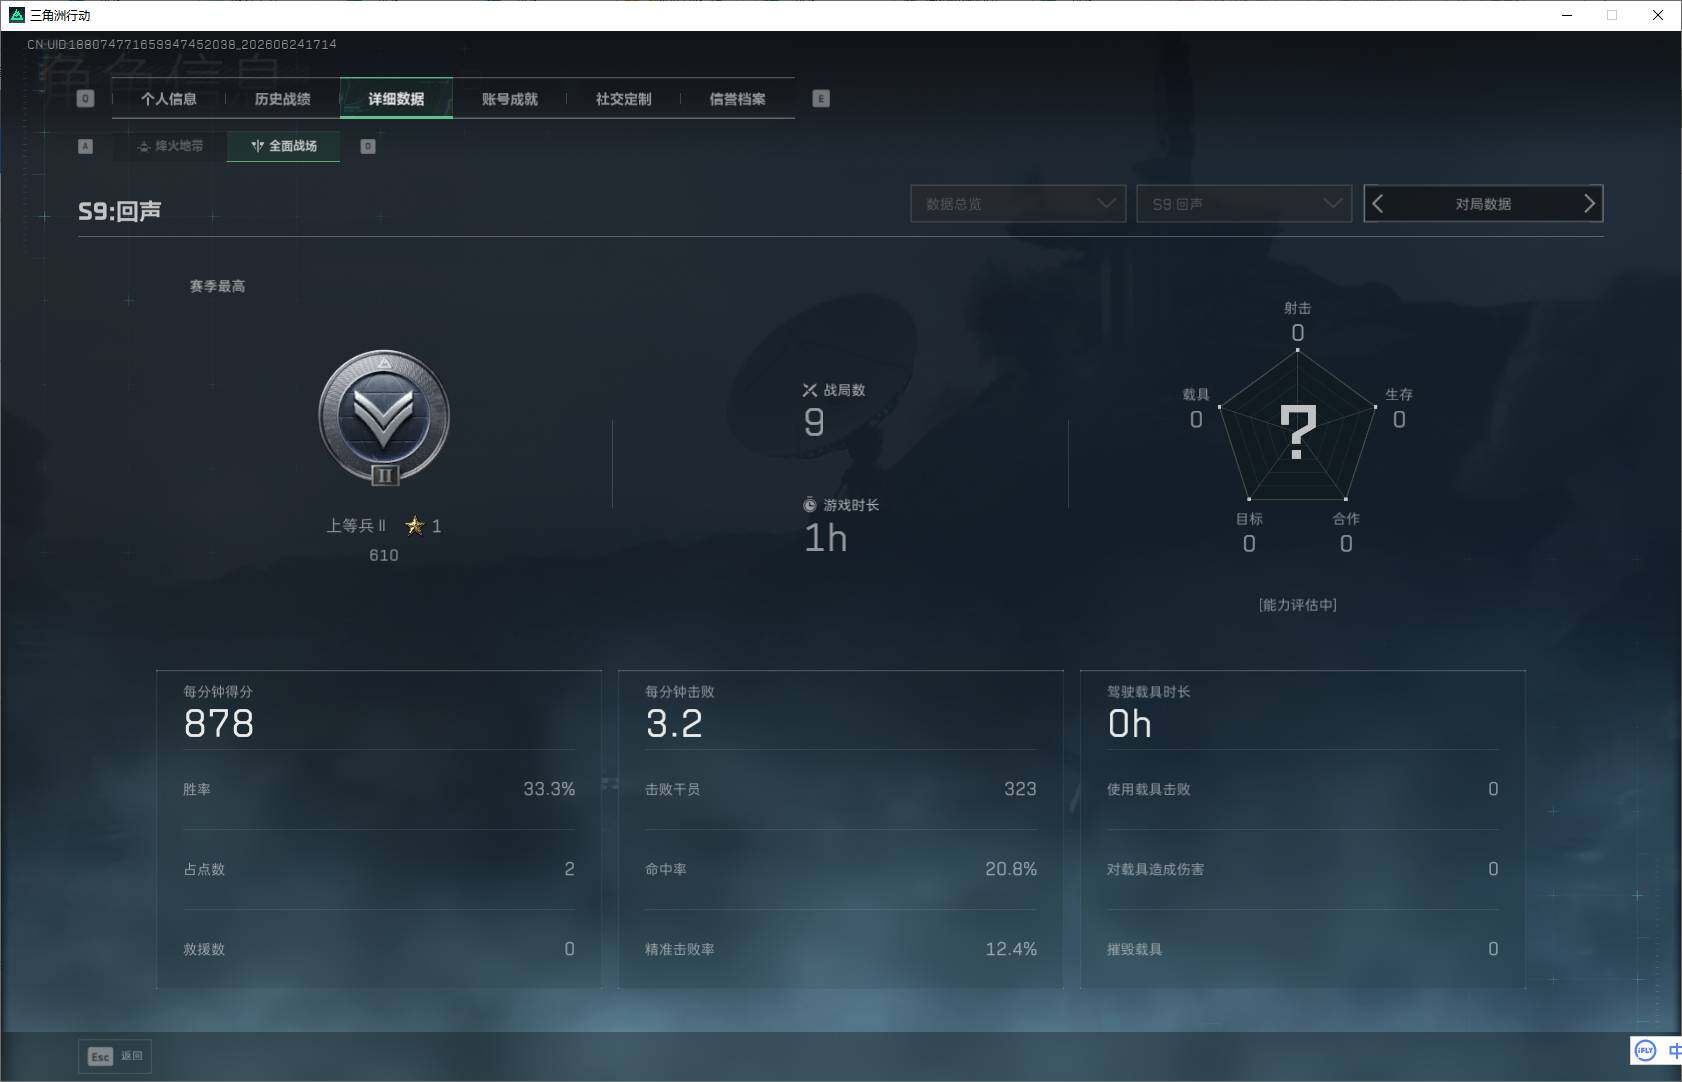Click the 载具 radar axis label
Screen dimensions: 1682x1082
click(x=1196, y=394)
